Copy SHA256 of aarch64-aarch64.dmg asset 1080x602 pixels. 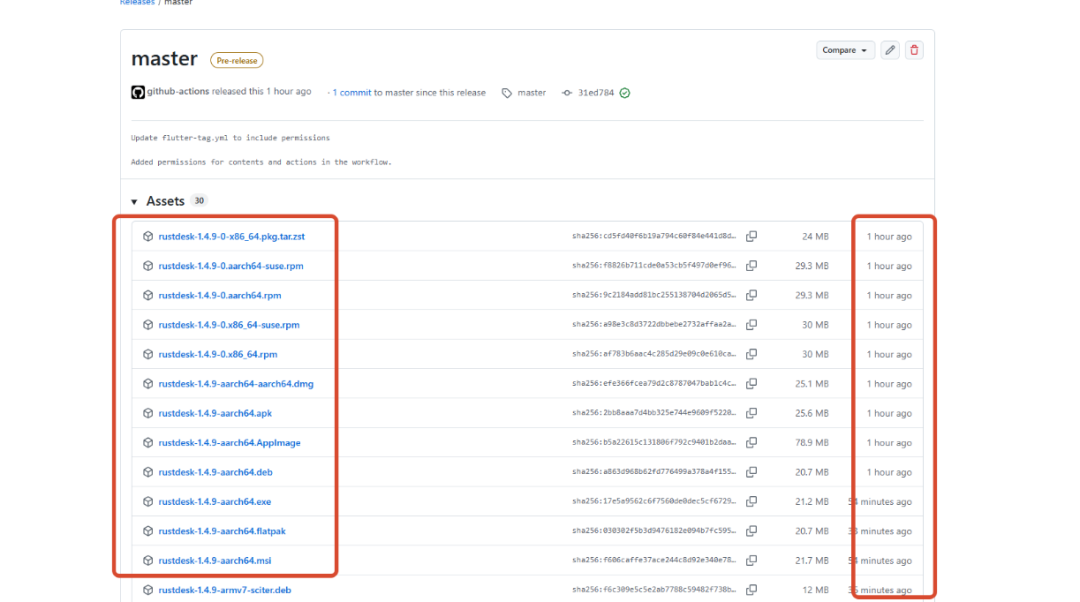pyautogui.click(x=751, y=384)
